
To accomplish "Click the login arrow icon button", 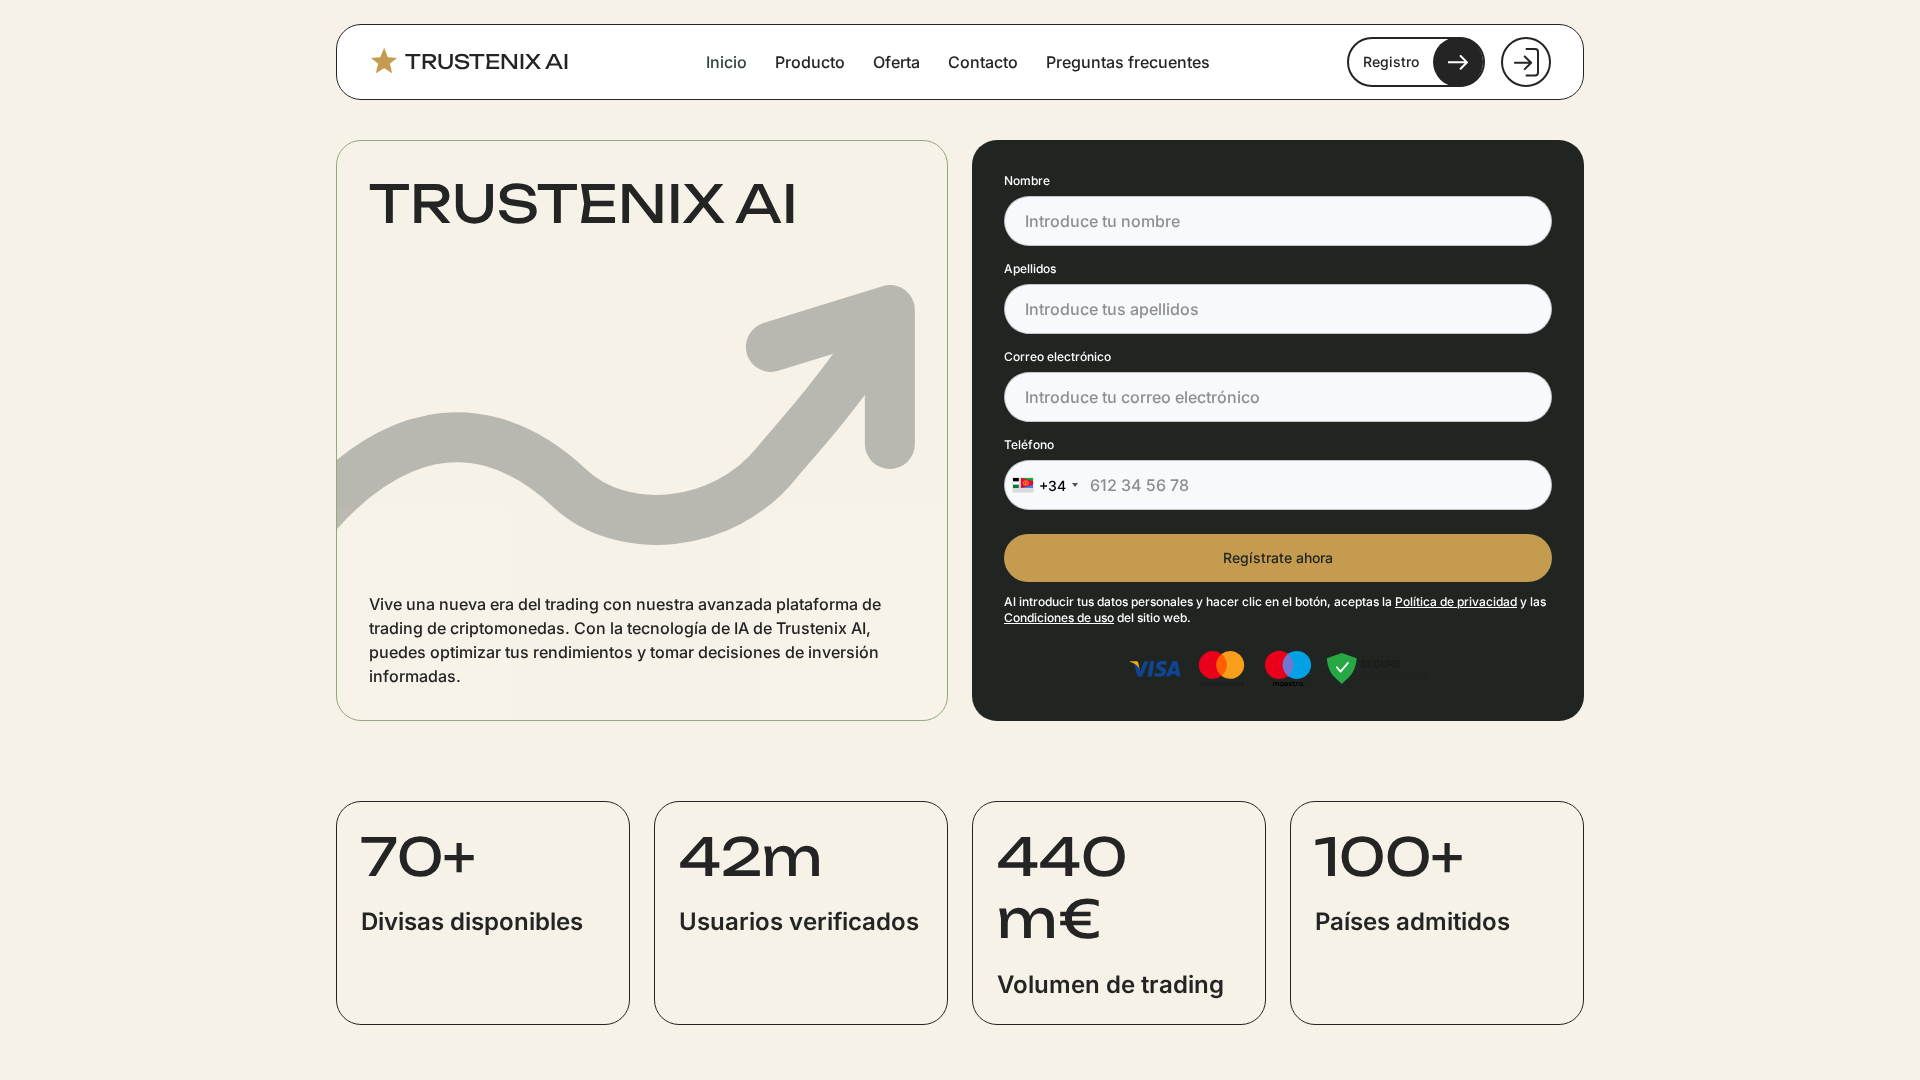I will point(1526,62).
